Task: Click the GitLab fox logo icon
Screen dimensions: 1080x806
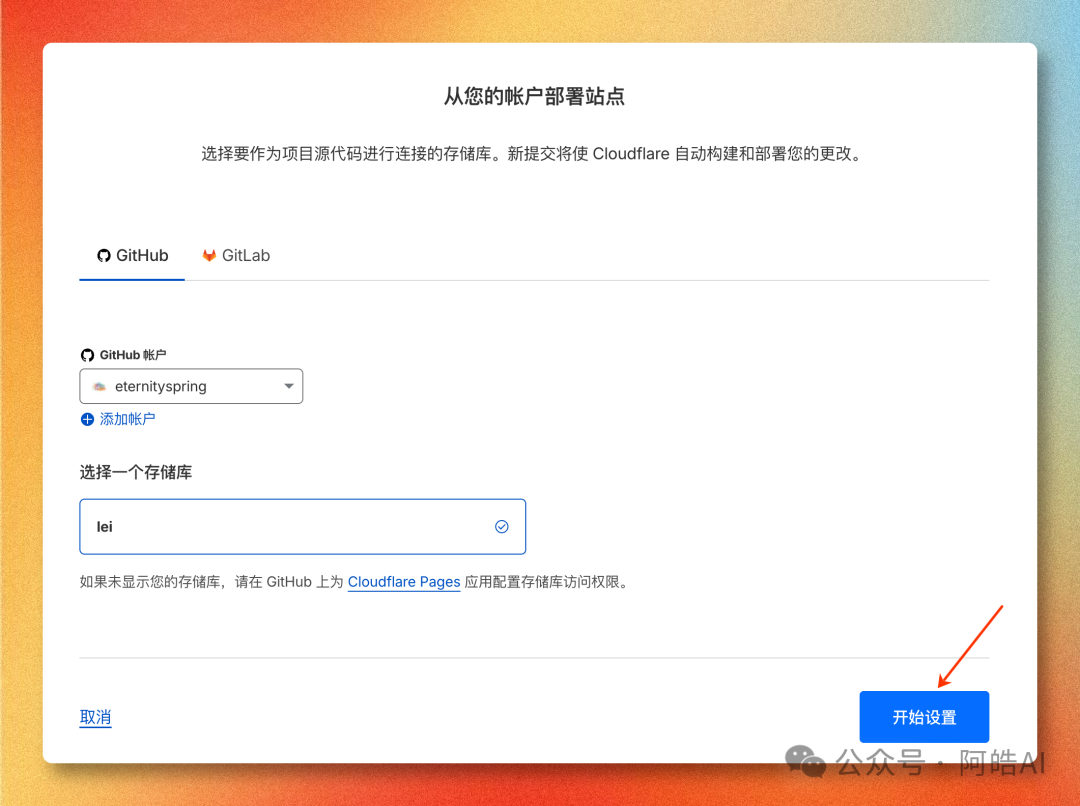Action: click(209, 256)
